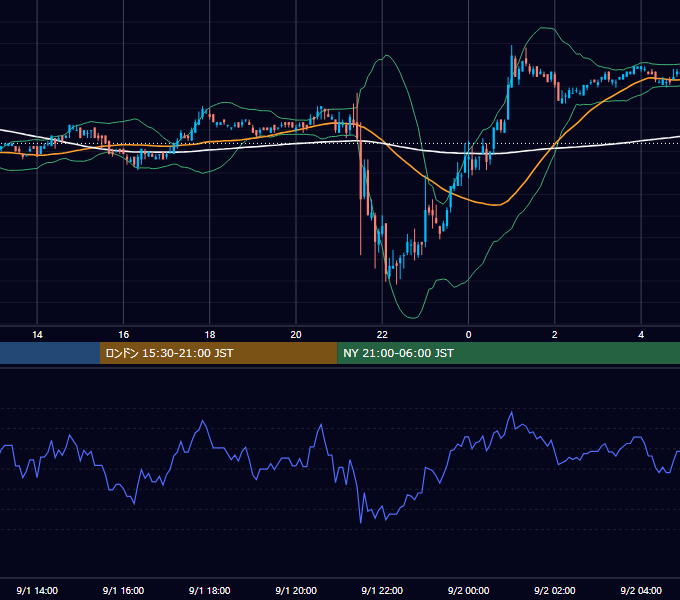Click the tall candlestick high near 01:00
The width and height of the screenshot is (680, 600).
point(512,65)
